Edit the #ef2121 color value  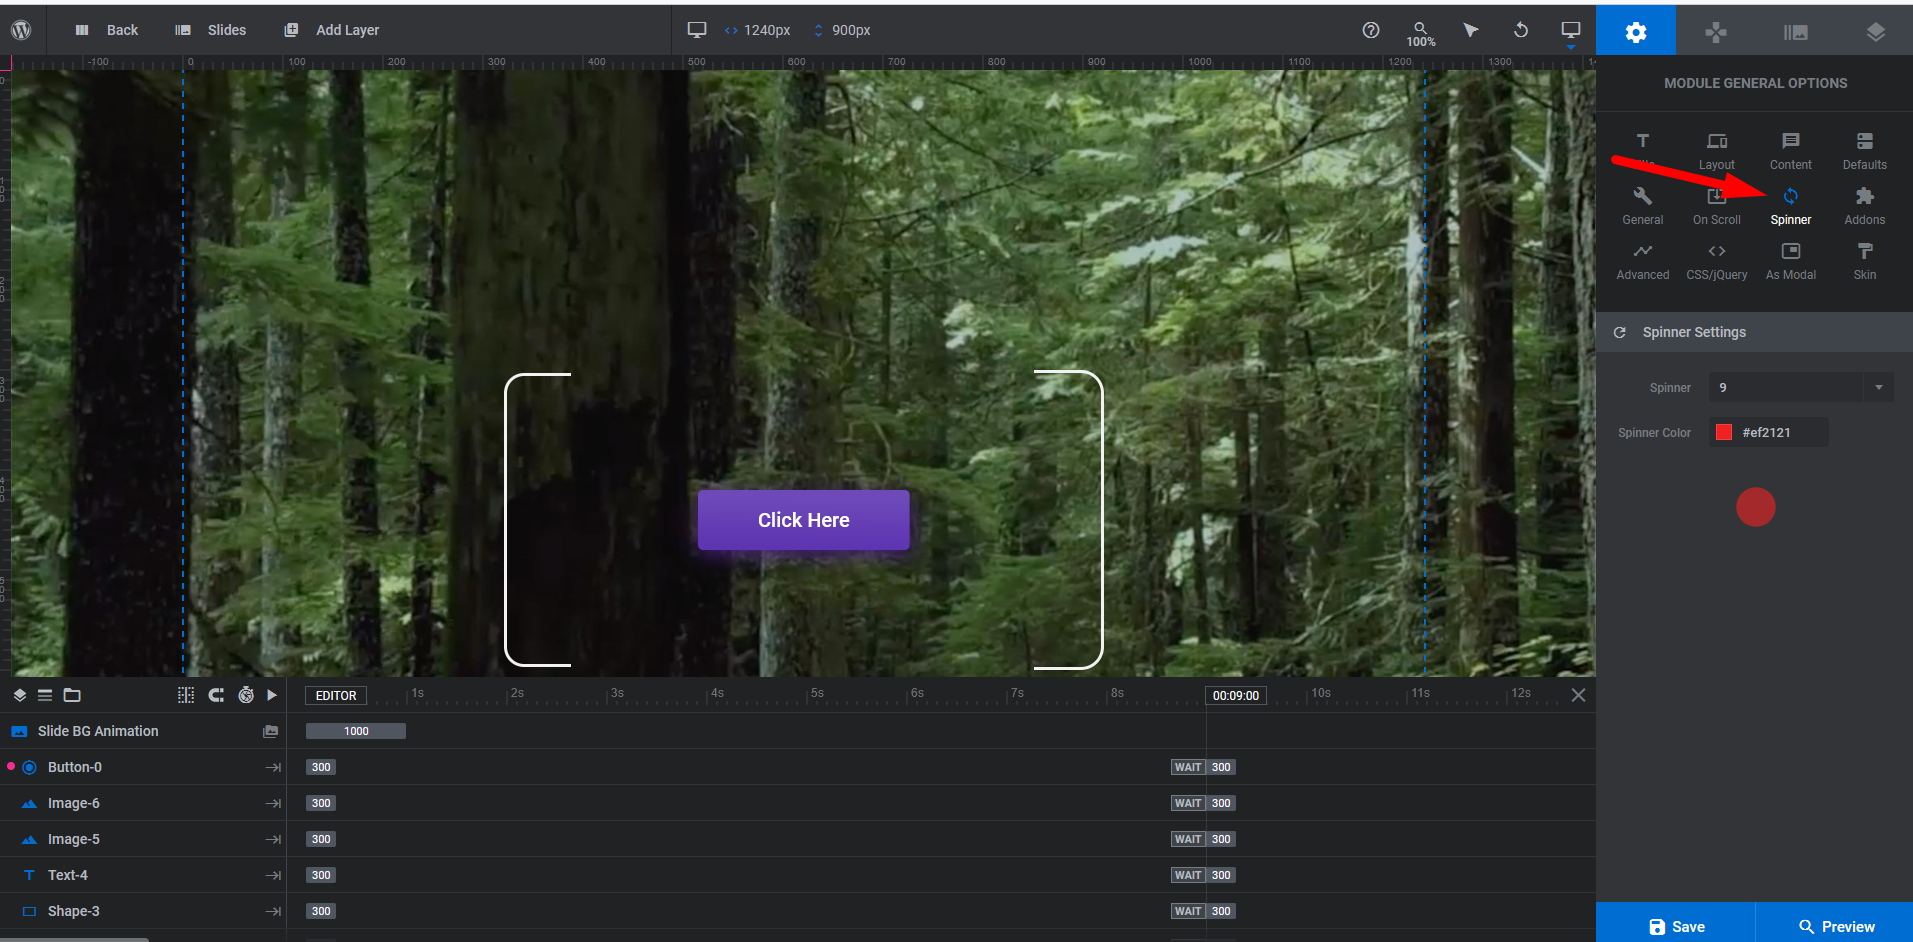[1767, 432]
